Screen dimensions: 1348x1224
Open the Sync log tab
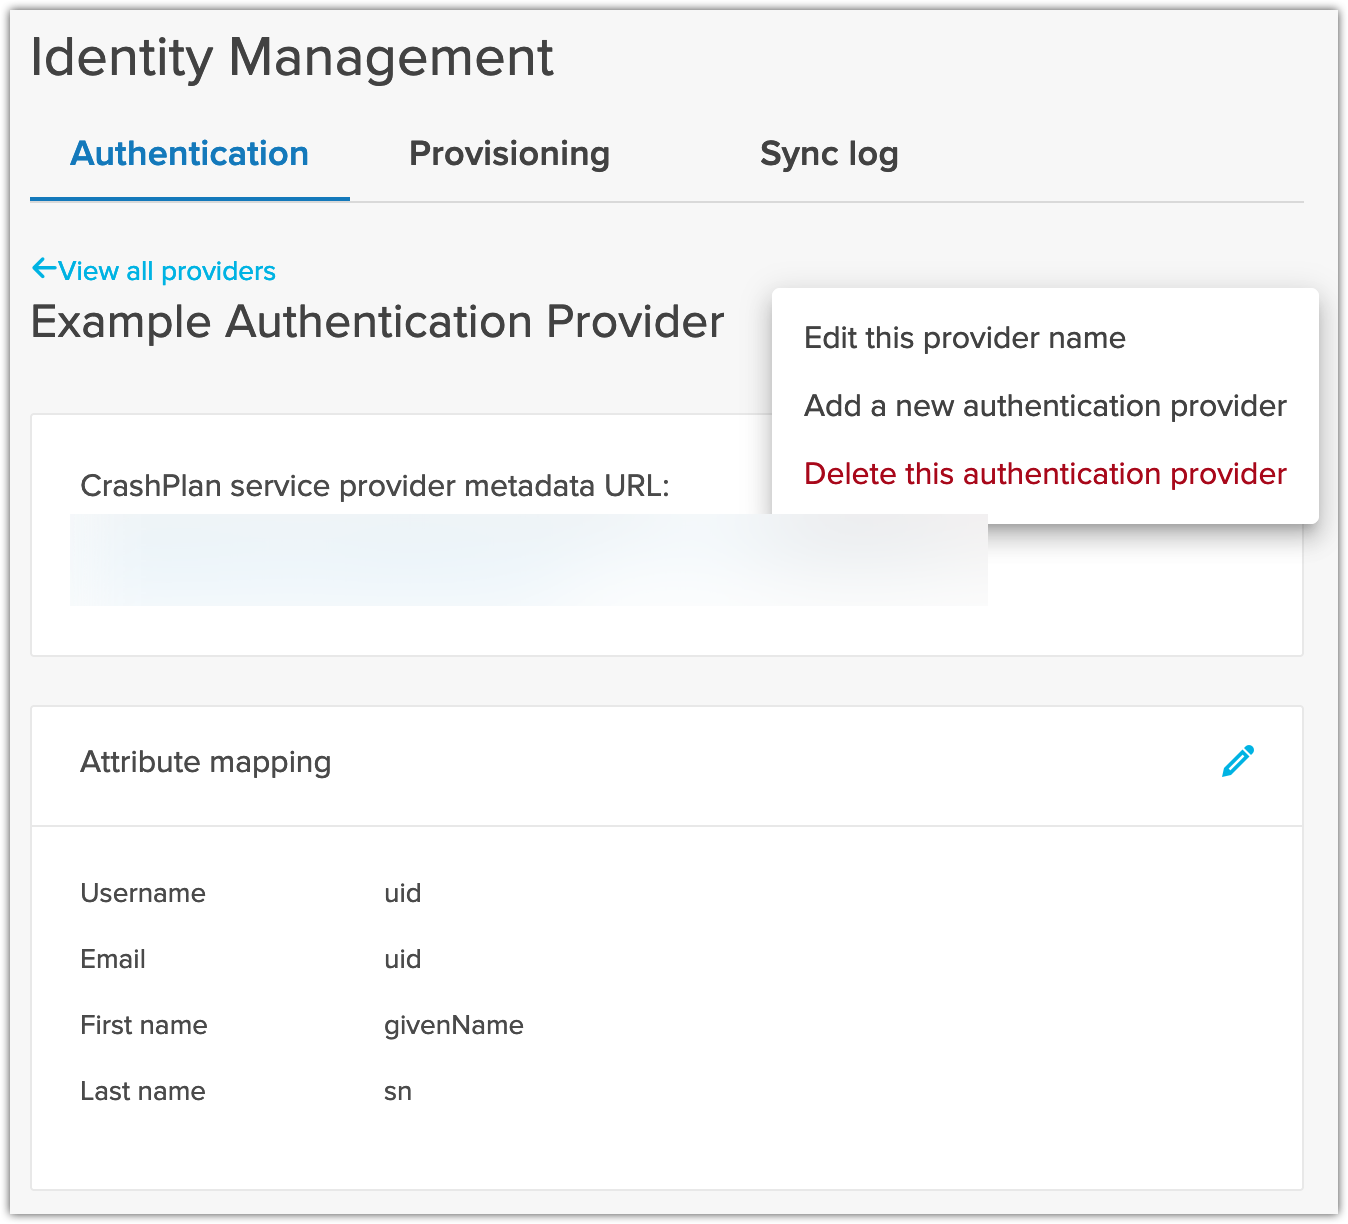click(x=828, y=154)
